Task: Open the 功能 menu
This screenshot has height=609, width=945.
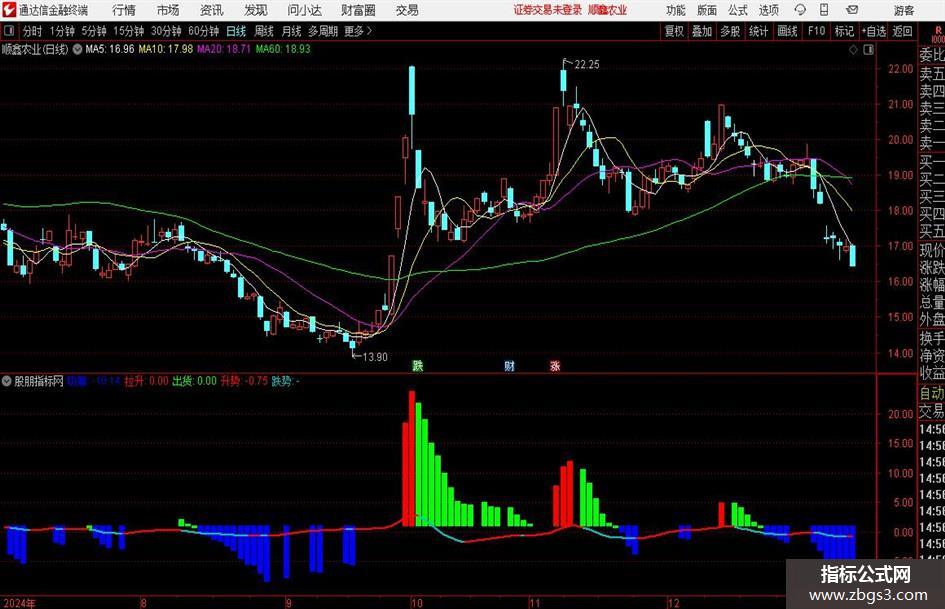Action: [676, 10]
